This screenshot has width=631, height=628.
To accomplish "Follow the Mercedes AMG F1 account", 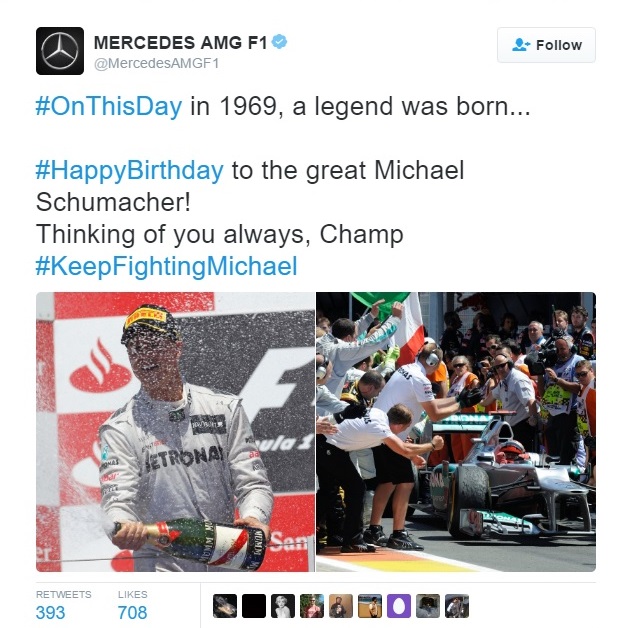I will (546, 45).
